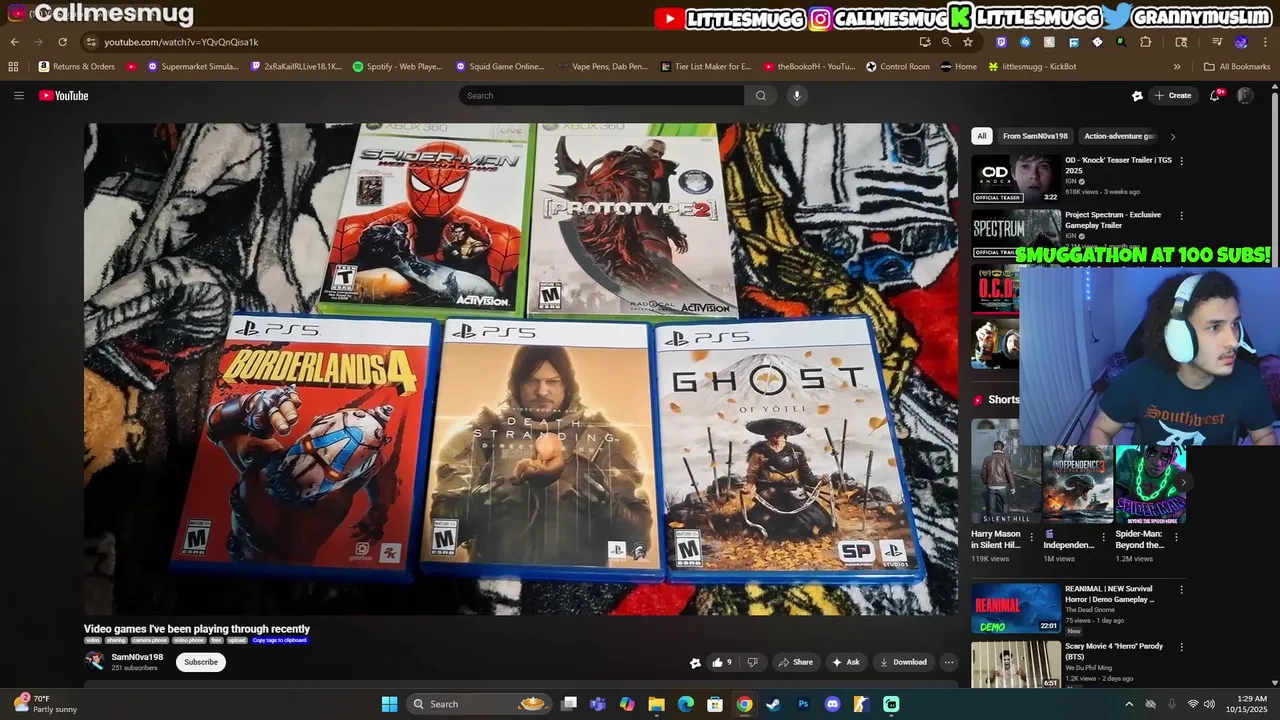Open Photoshop from the taskbar
Viewport: 1280px width, 720px height.
coord(803,704)
